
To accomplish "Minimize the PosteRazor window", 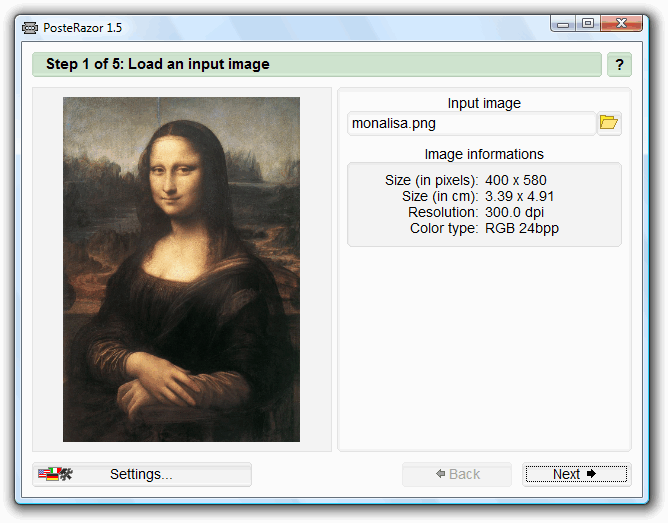I will (x=564, y=23).
